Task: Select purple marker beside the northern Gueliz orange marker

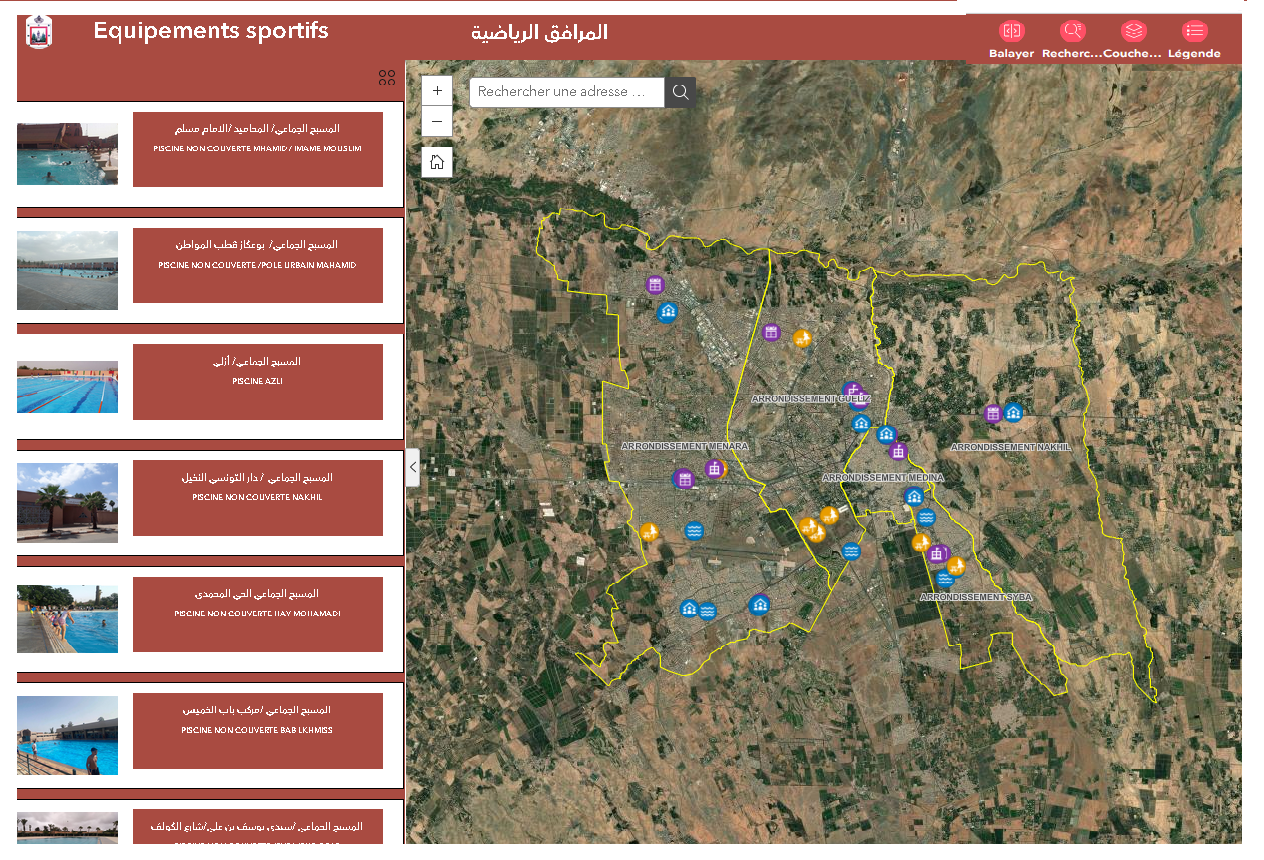Action: (770, 332)
